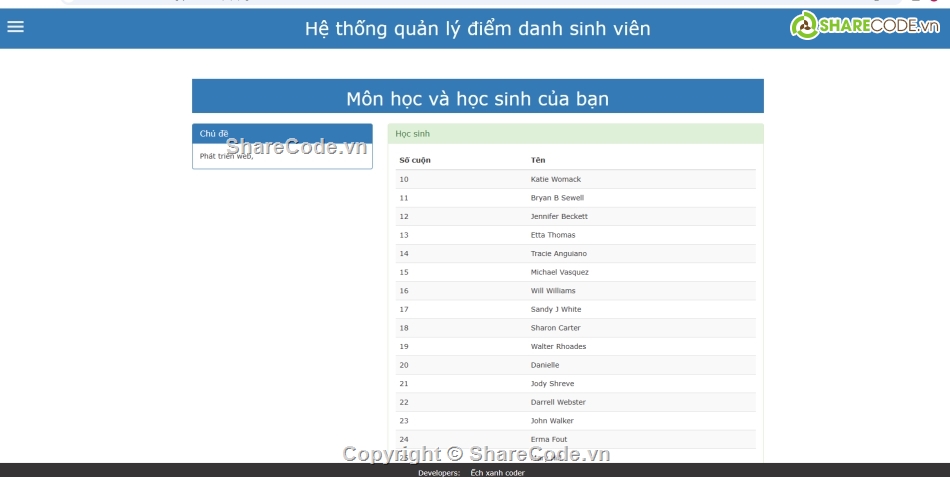The image size is (950, 477).
Task: Click roll number 10
Action: [404, 179]
